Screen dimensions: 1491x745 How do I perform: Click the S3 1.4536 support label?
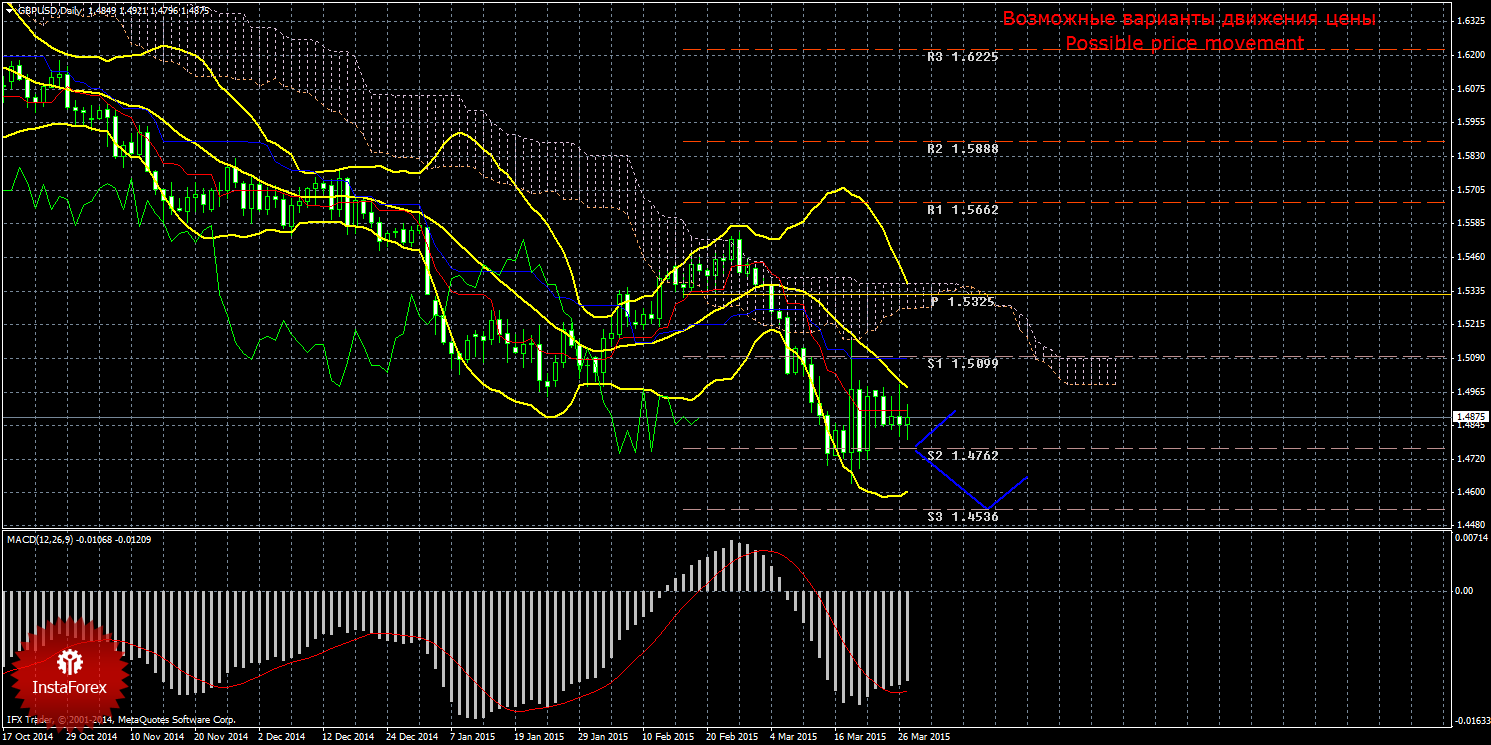pyautogui.click(x=962, y=517)
